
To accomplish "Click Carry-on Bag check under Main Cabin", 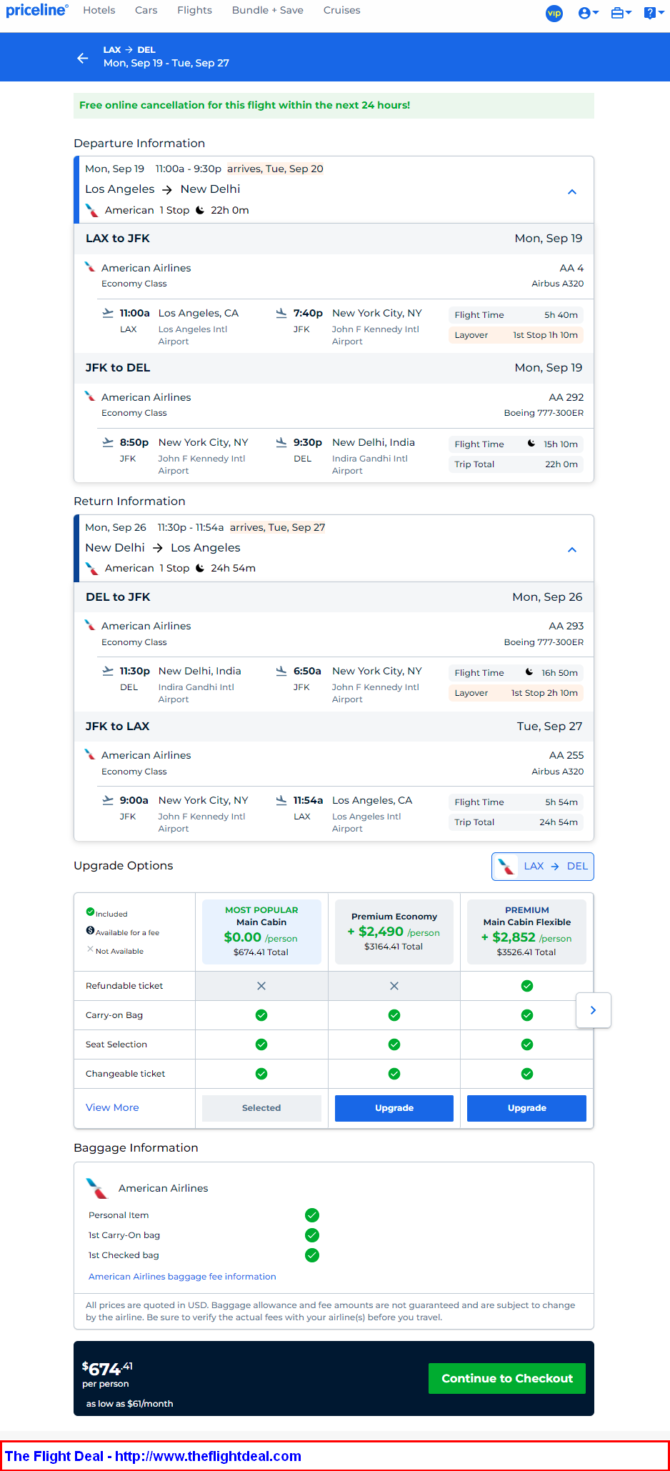I will pyautogui.click(x=261, y=1015).
